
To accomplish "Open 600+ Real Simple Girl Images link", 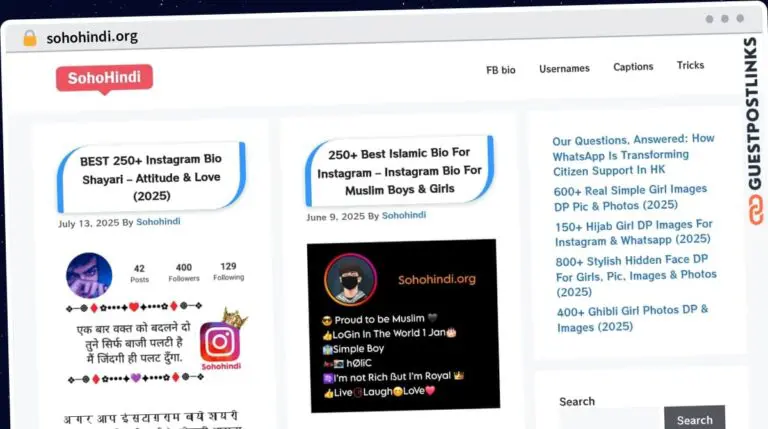I will click(x=630, y=197).
